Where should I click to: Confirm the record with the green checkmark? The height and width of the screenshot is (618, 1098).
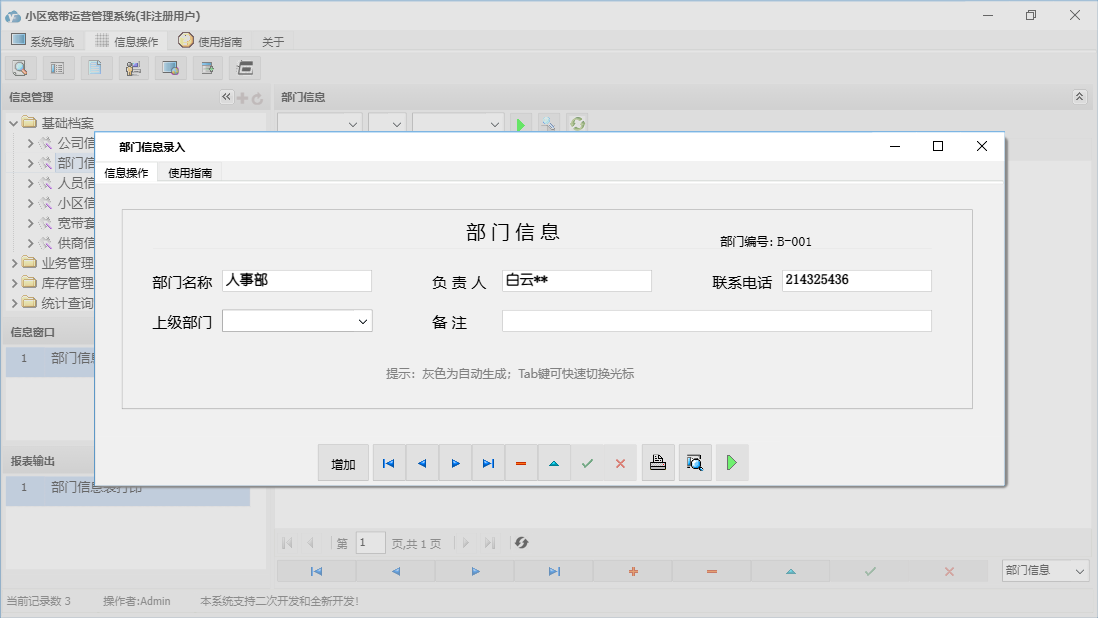588,462
